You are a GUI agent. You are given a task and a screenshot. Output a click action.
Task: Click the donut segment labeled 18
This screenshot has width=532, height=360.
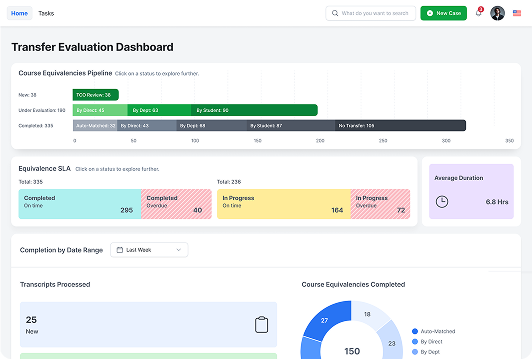[368, 314]
